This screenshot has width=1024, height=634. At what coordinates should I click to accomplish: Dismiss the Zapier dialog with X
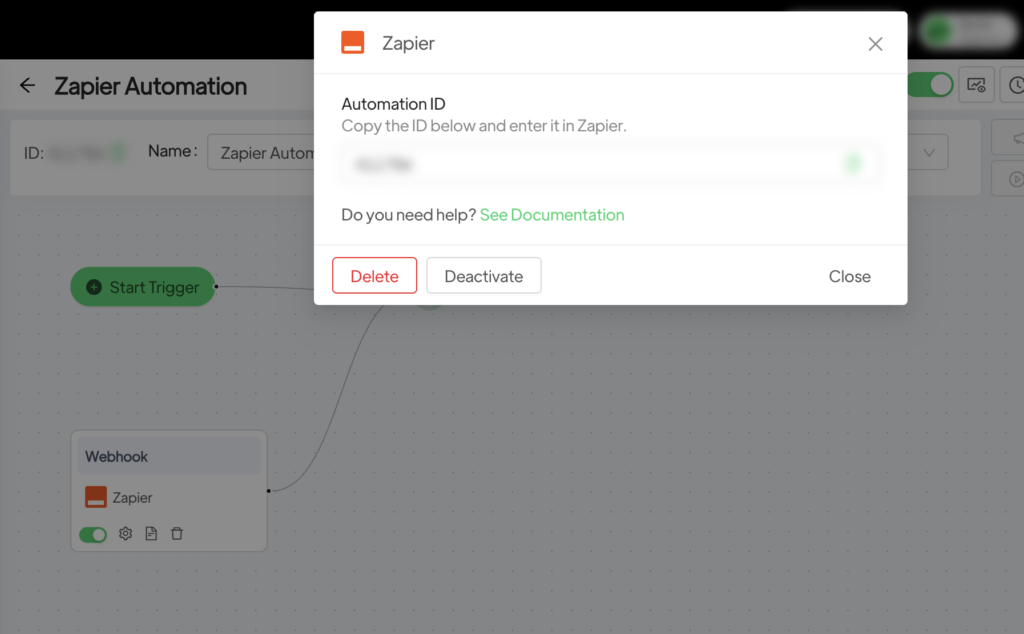(x=875, y=44)
